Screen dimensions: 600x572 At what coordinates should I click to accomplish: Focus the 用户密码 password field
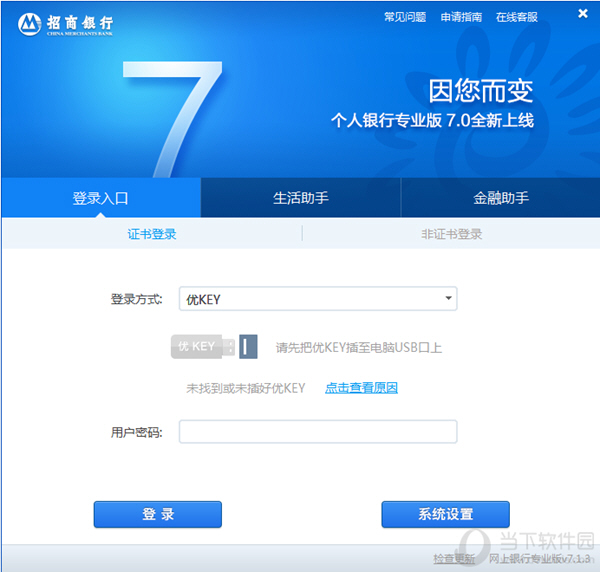[318, 432]
